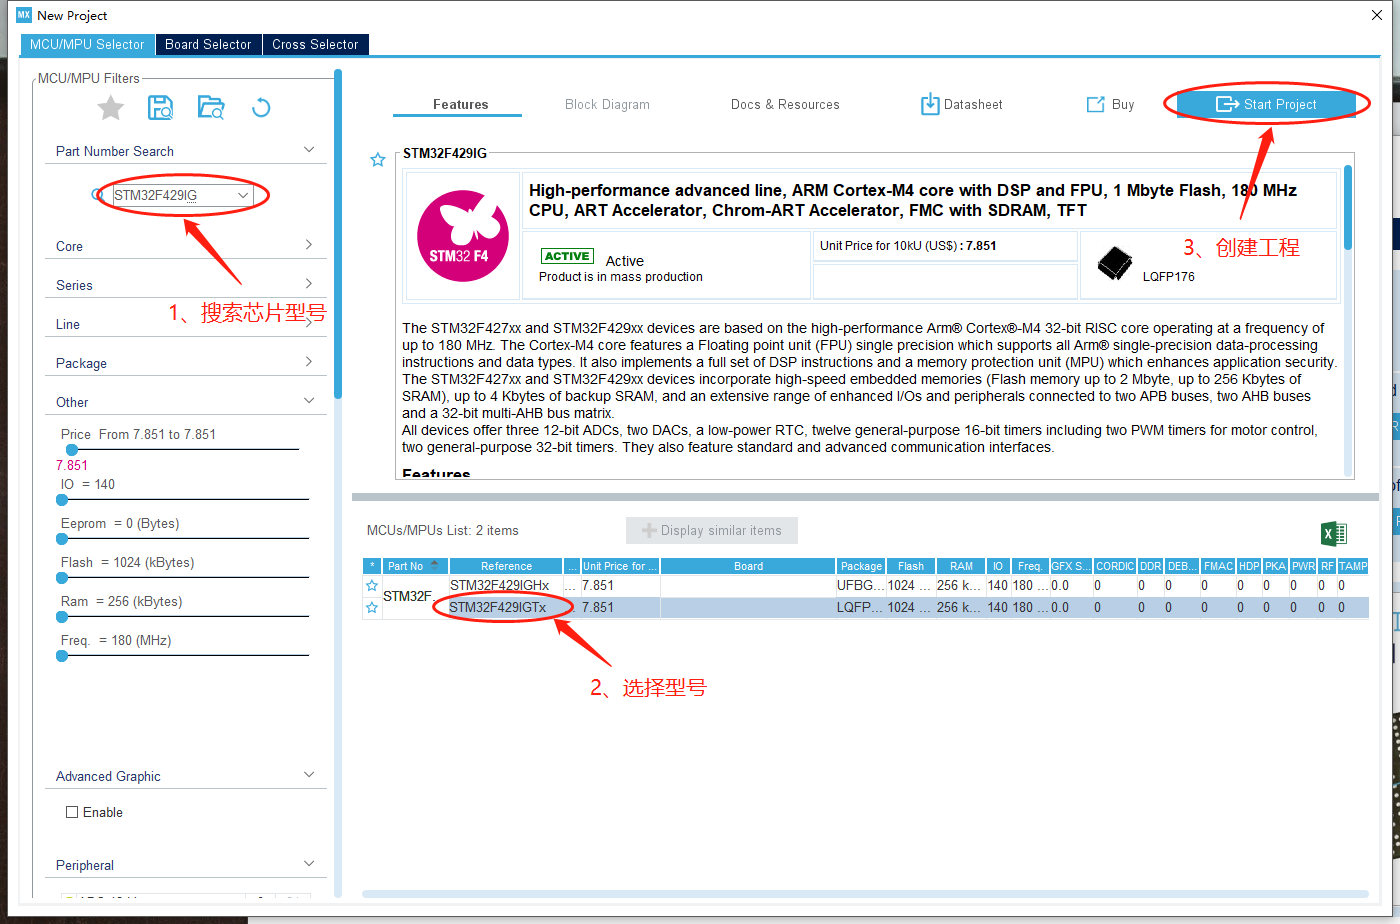The height and width of the screenshot is (924, 1400).
Task: Sort by the FMAC column header
Action: click(x=1217, y=566)
